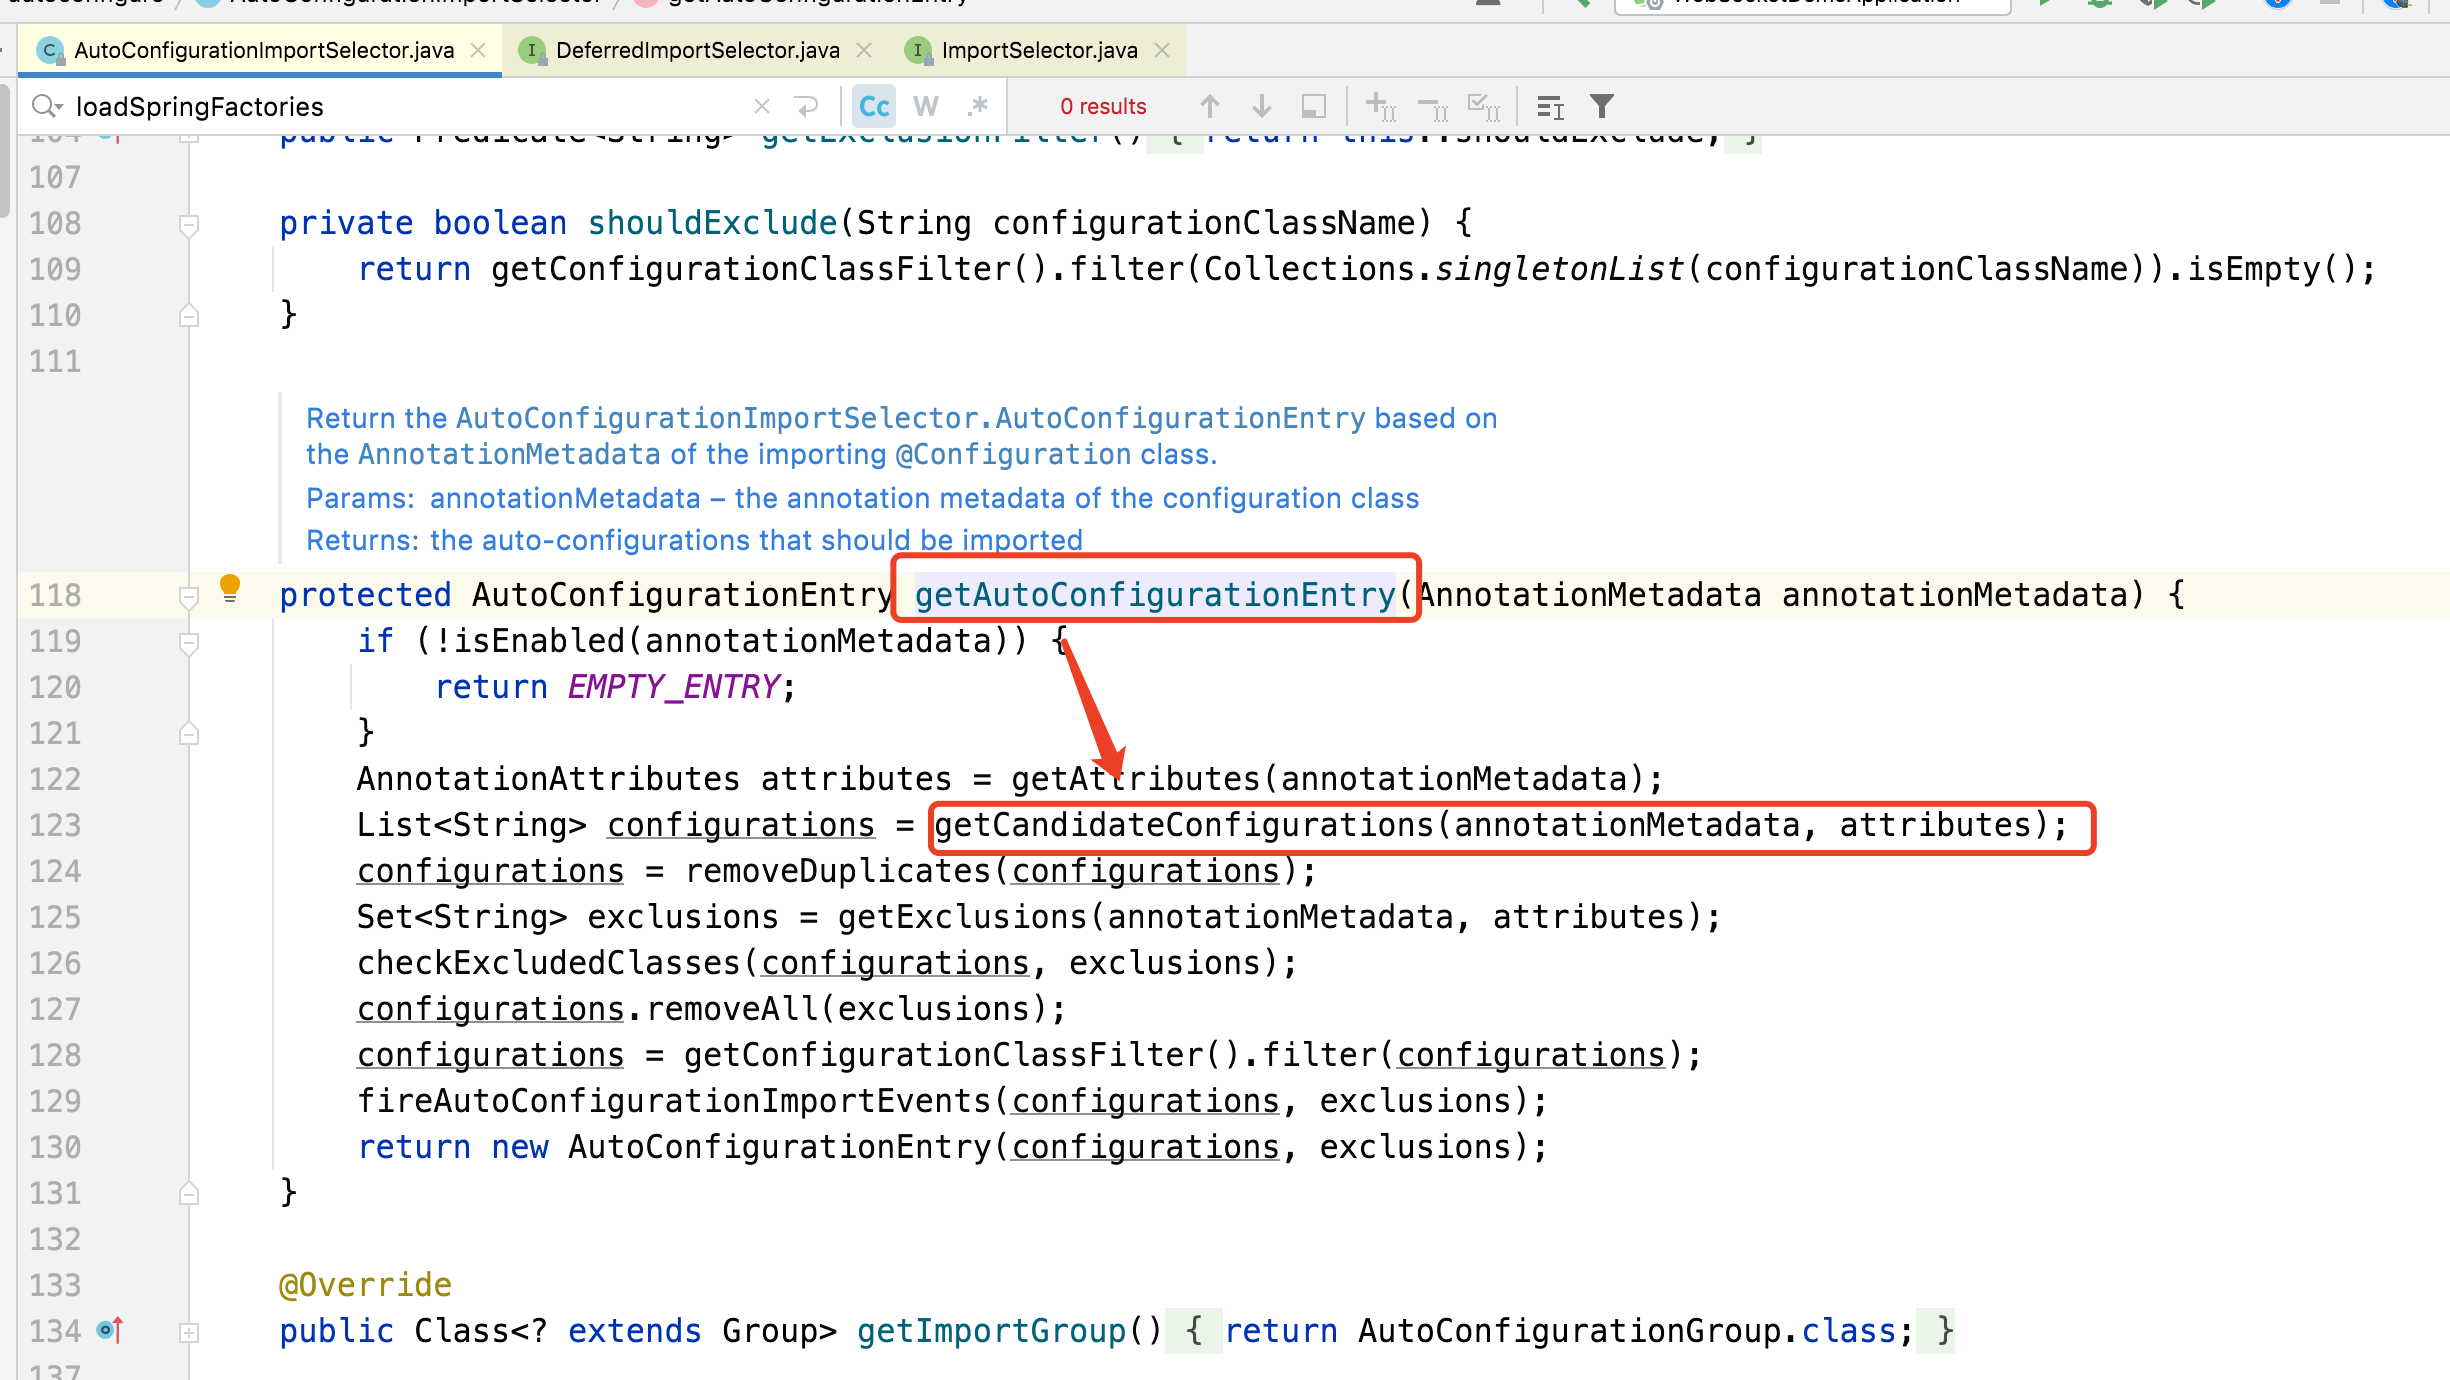Click line number 130 in the gutter
2450x1380 pixels.
point(55,1147)
